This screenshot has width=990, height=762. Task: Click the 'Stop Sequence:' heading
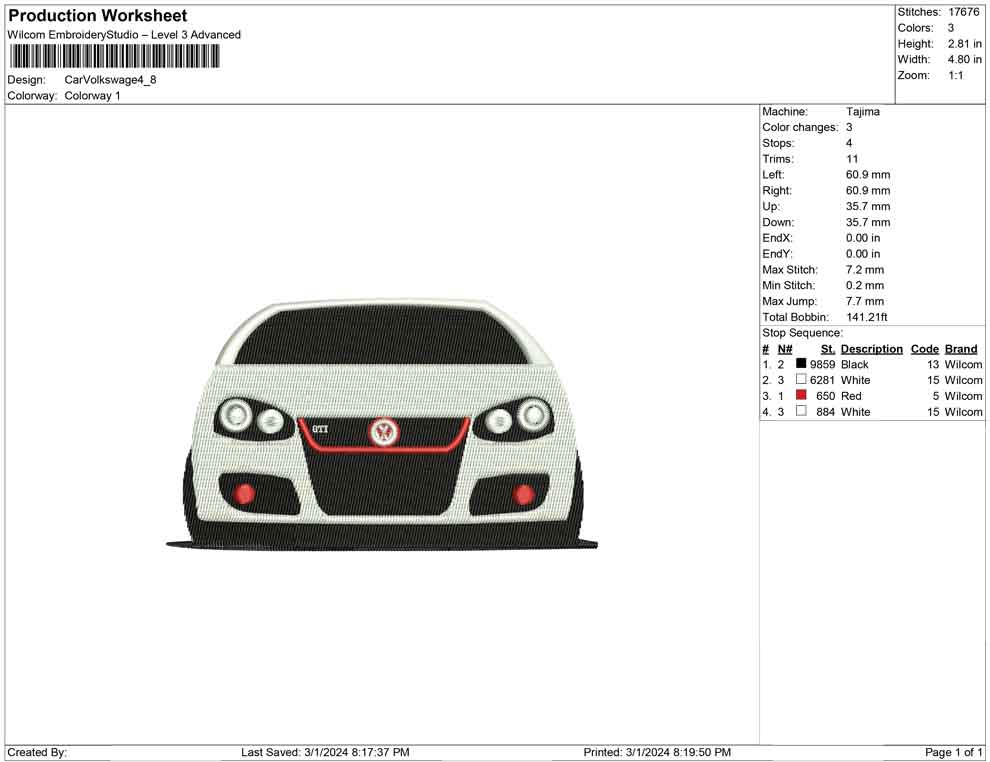[x=802, y=333]
